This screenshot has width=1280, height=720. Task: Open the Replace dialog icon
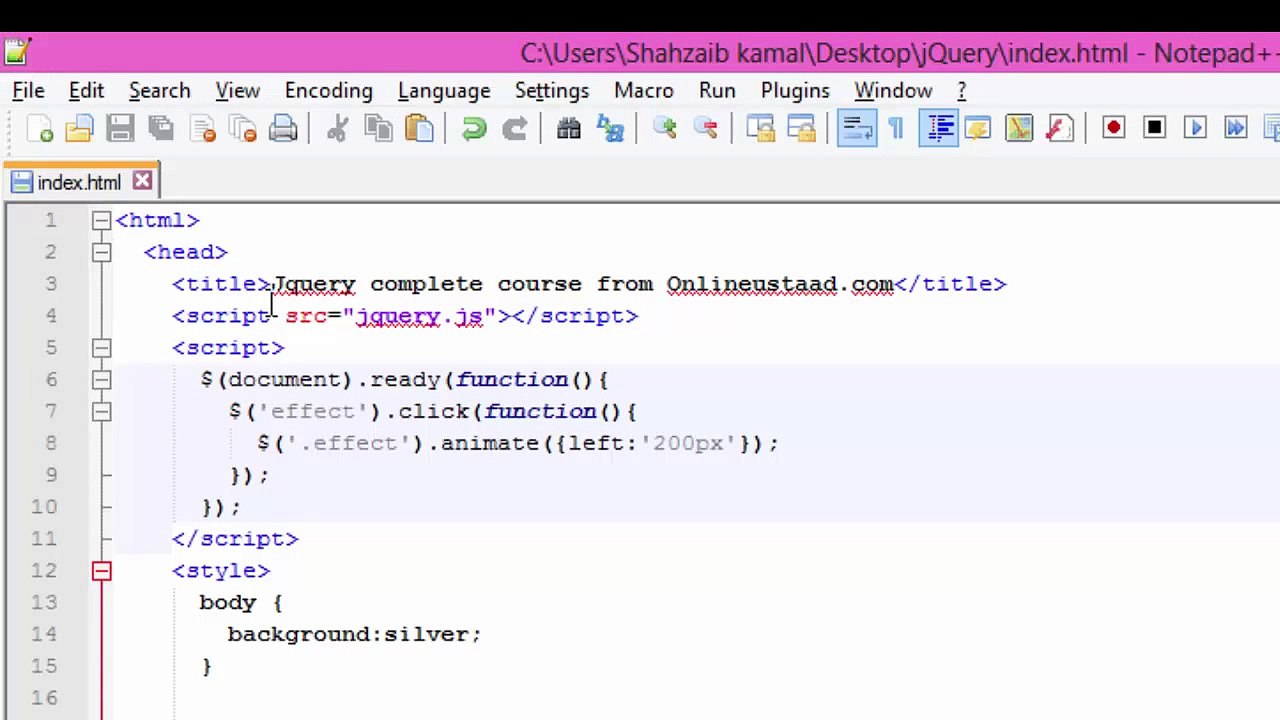pos(610,128)
